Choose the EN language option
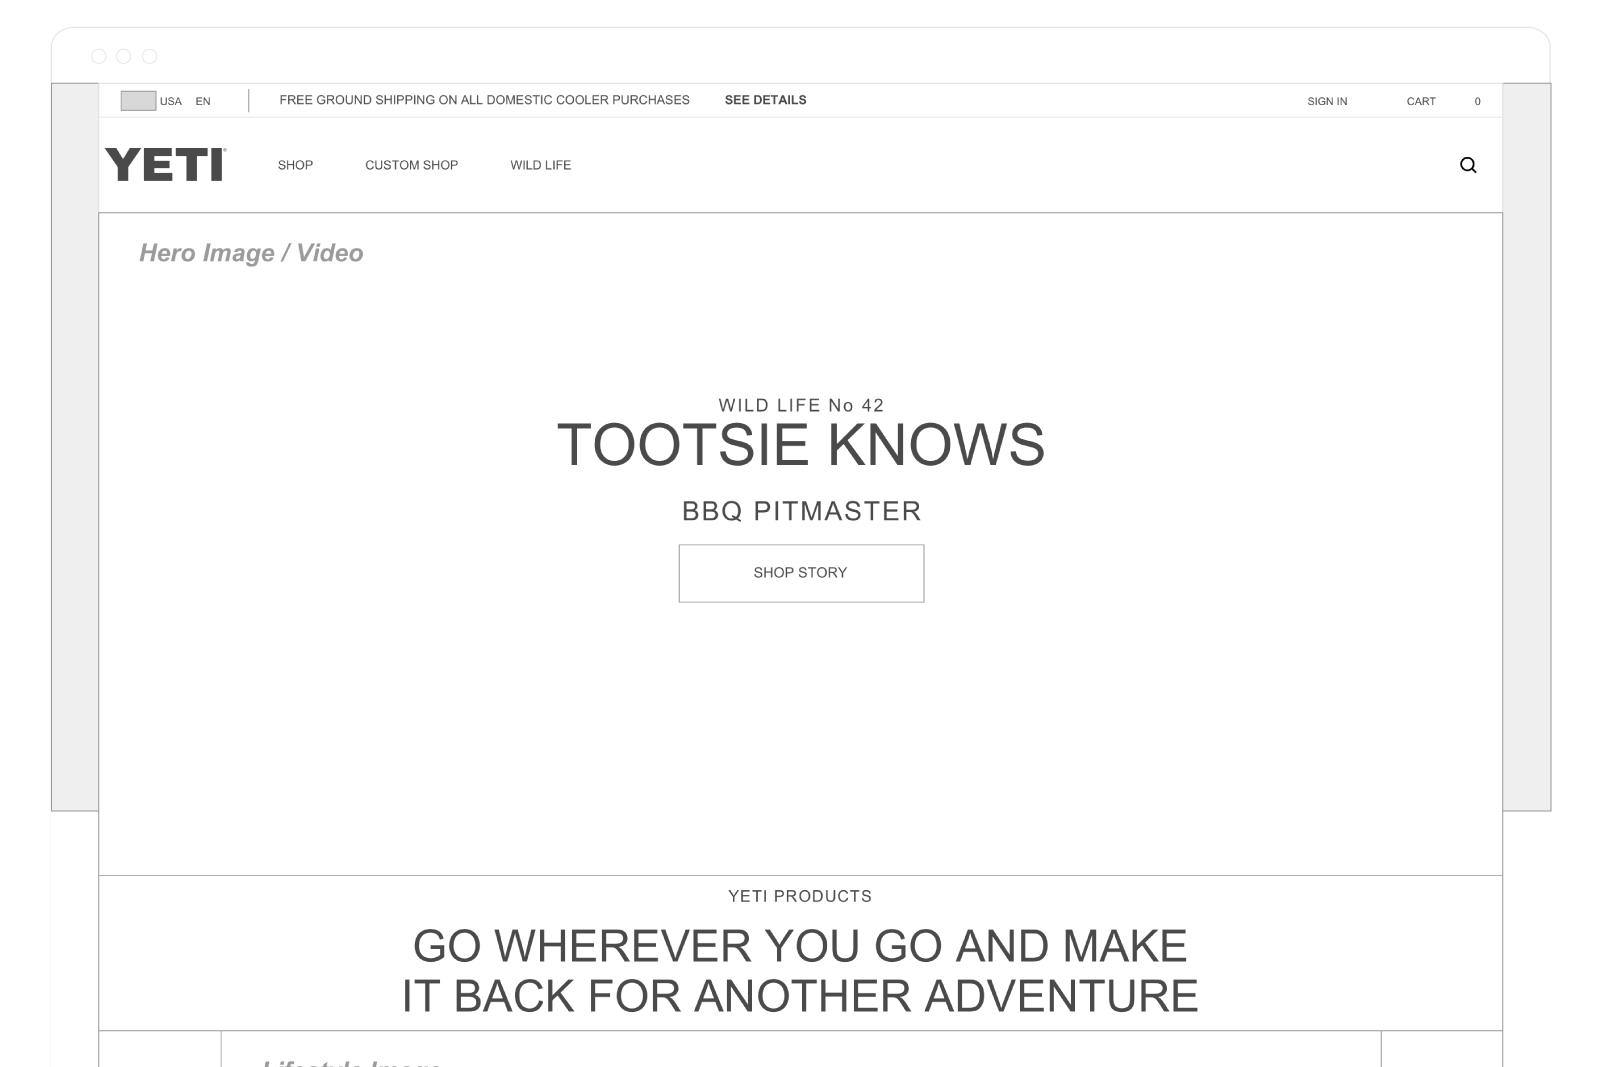The image size is (1600, 1067). click(x=203, y=101)
